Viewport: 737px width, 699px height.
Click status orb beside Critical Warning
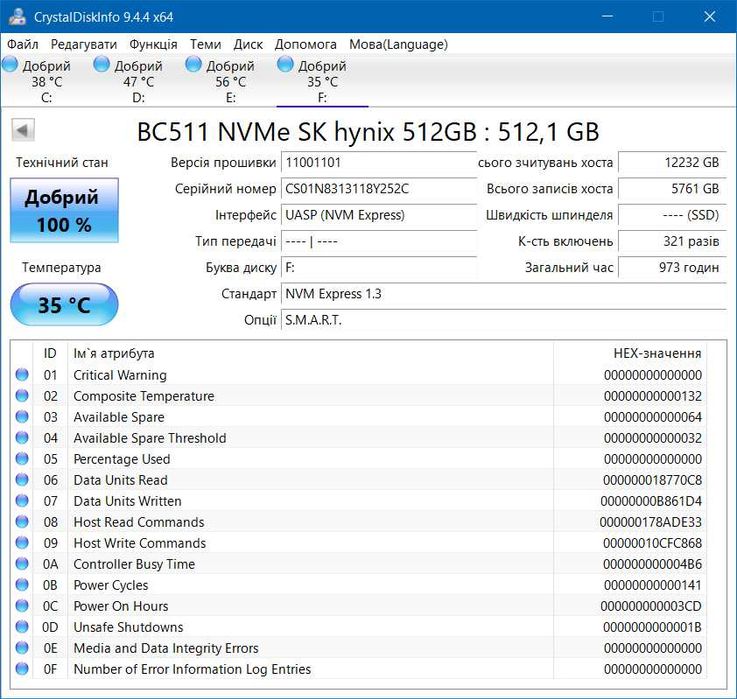pos(22,375)
